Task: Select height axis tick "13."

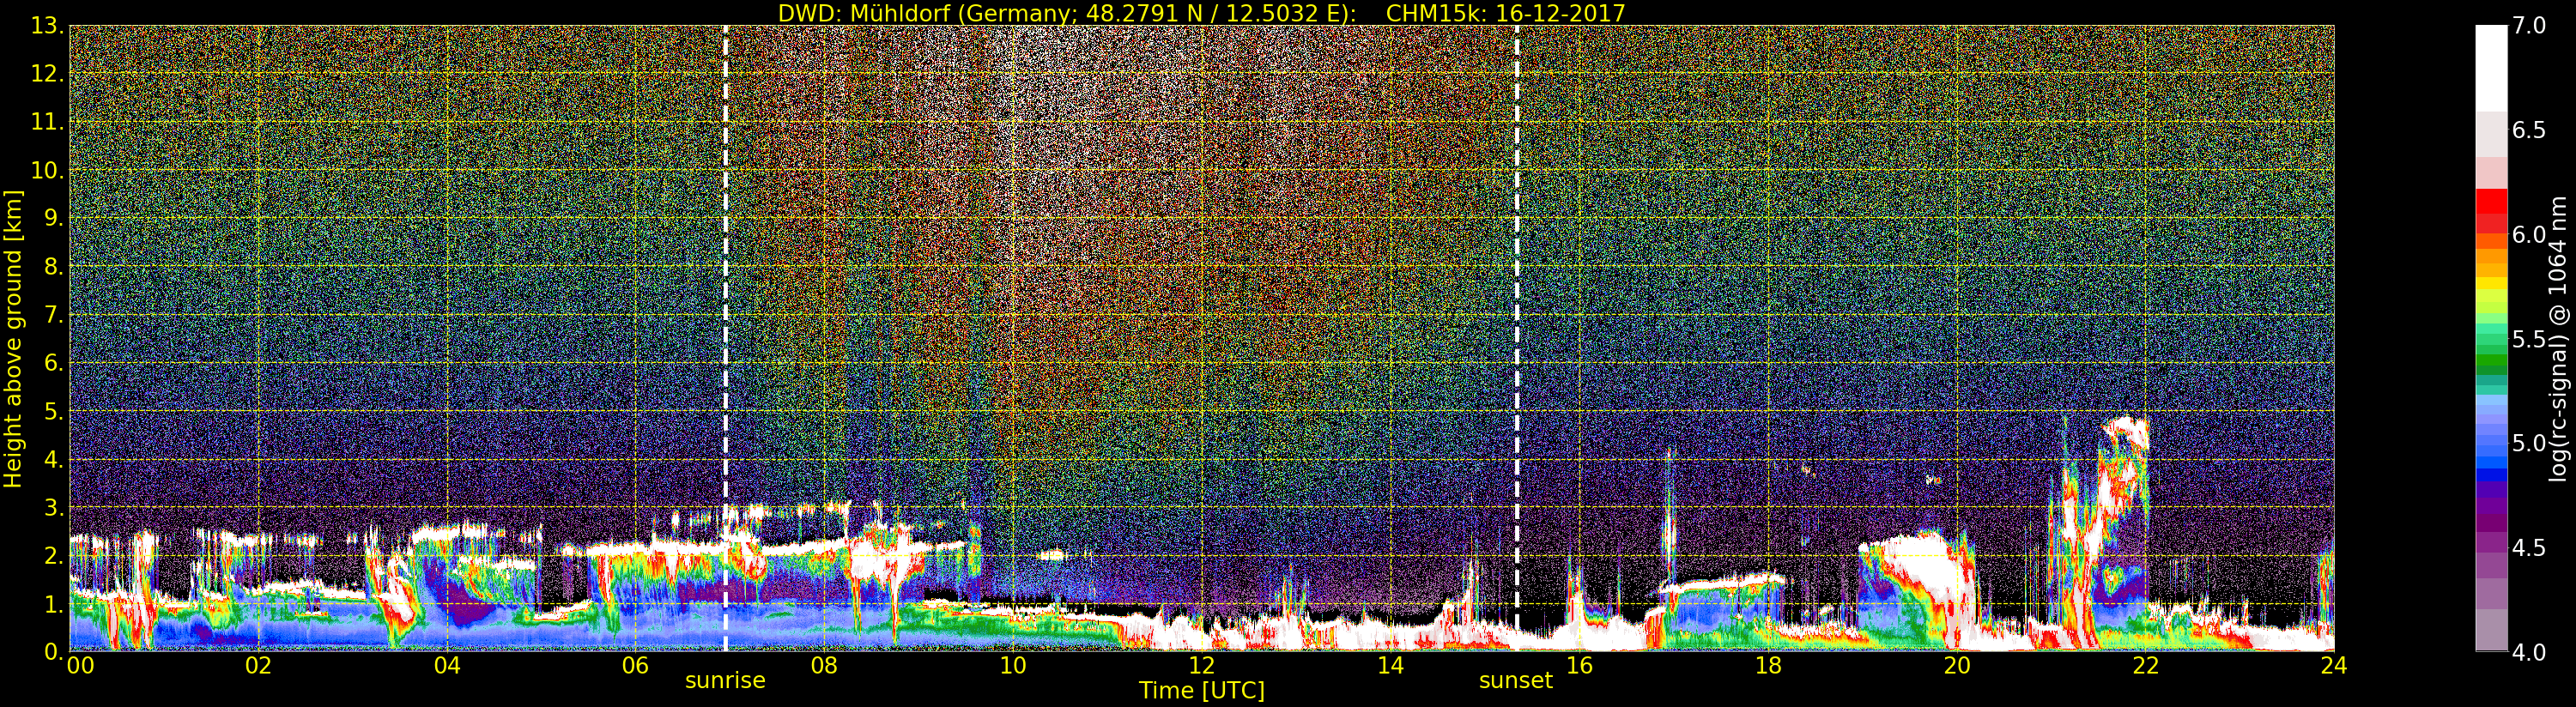Action: point(47,26)
